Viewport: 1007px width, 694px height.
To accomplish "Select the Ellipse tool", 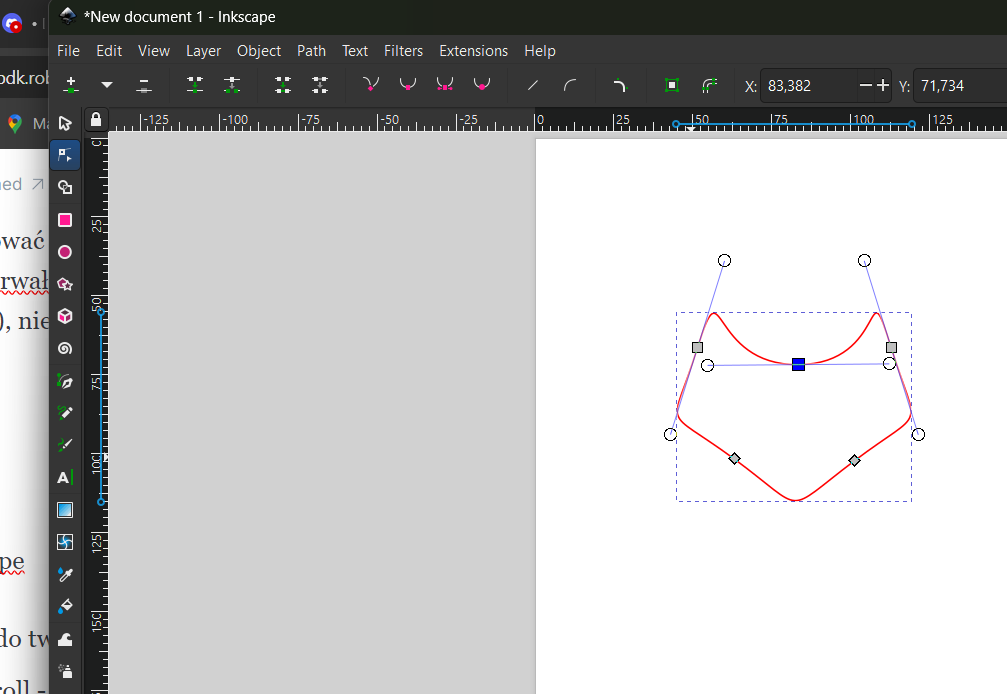I will tap(65, 252).
